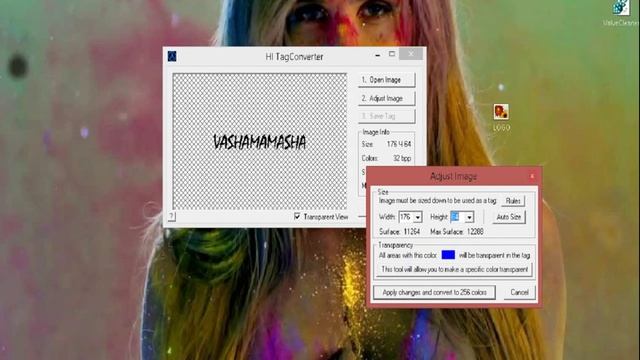Pick the blue transparency color swatch
Image resolution: width=640 pixels, height=360 pixels.
tap(448, 255)
